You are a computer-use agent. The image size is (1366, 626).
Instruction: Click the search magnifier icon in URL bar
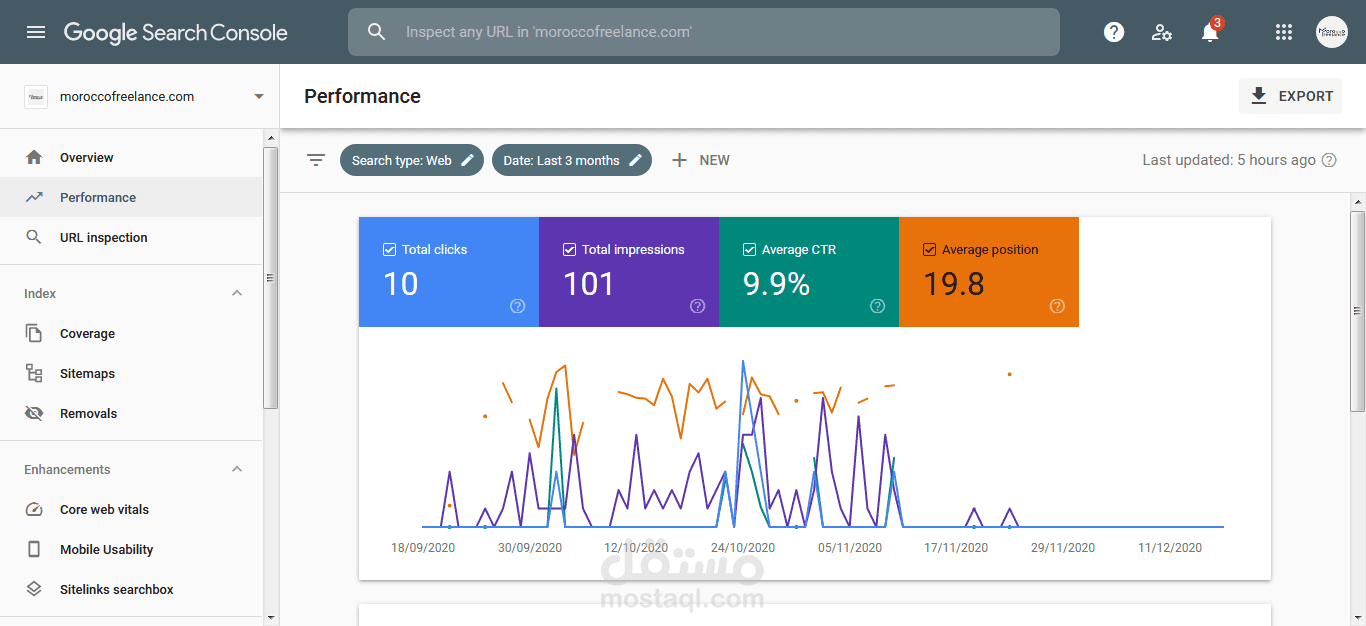376,32
